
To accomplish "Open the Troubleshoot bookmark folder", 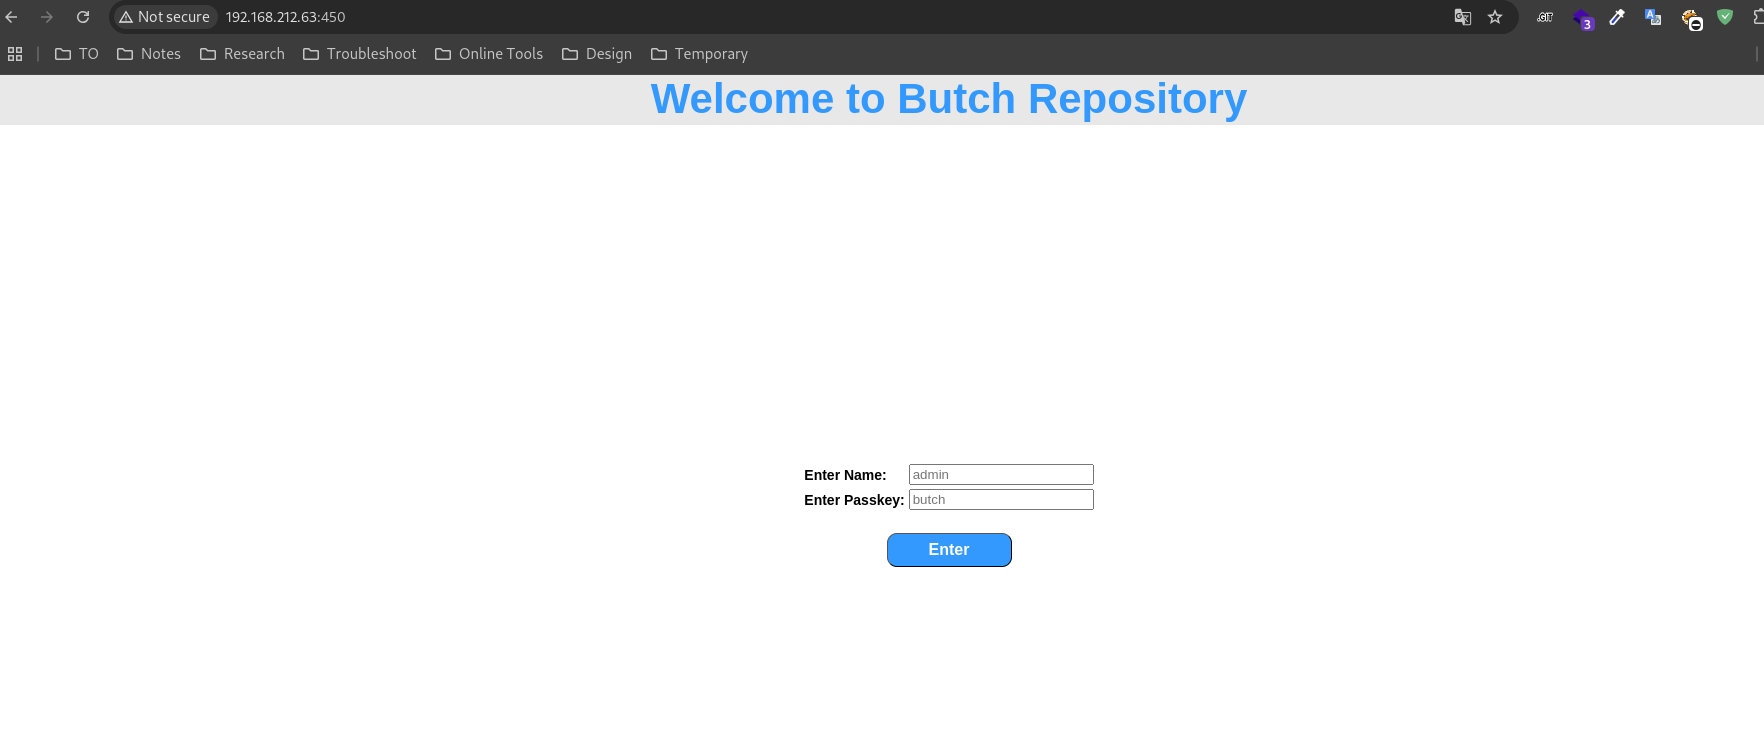I will click(360, 54).
